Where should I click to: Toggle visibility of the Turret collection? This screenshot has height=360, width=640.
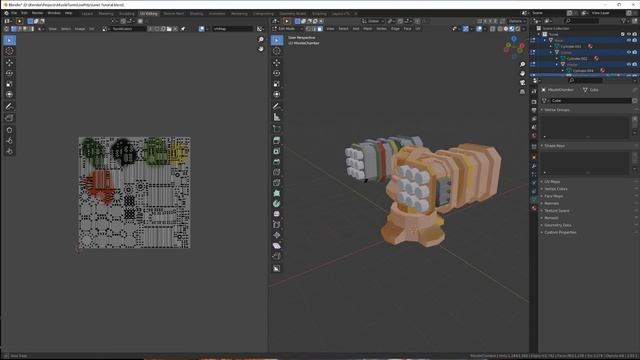tap(629, 34)
